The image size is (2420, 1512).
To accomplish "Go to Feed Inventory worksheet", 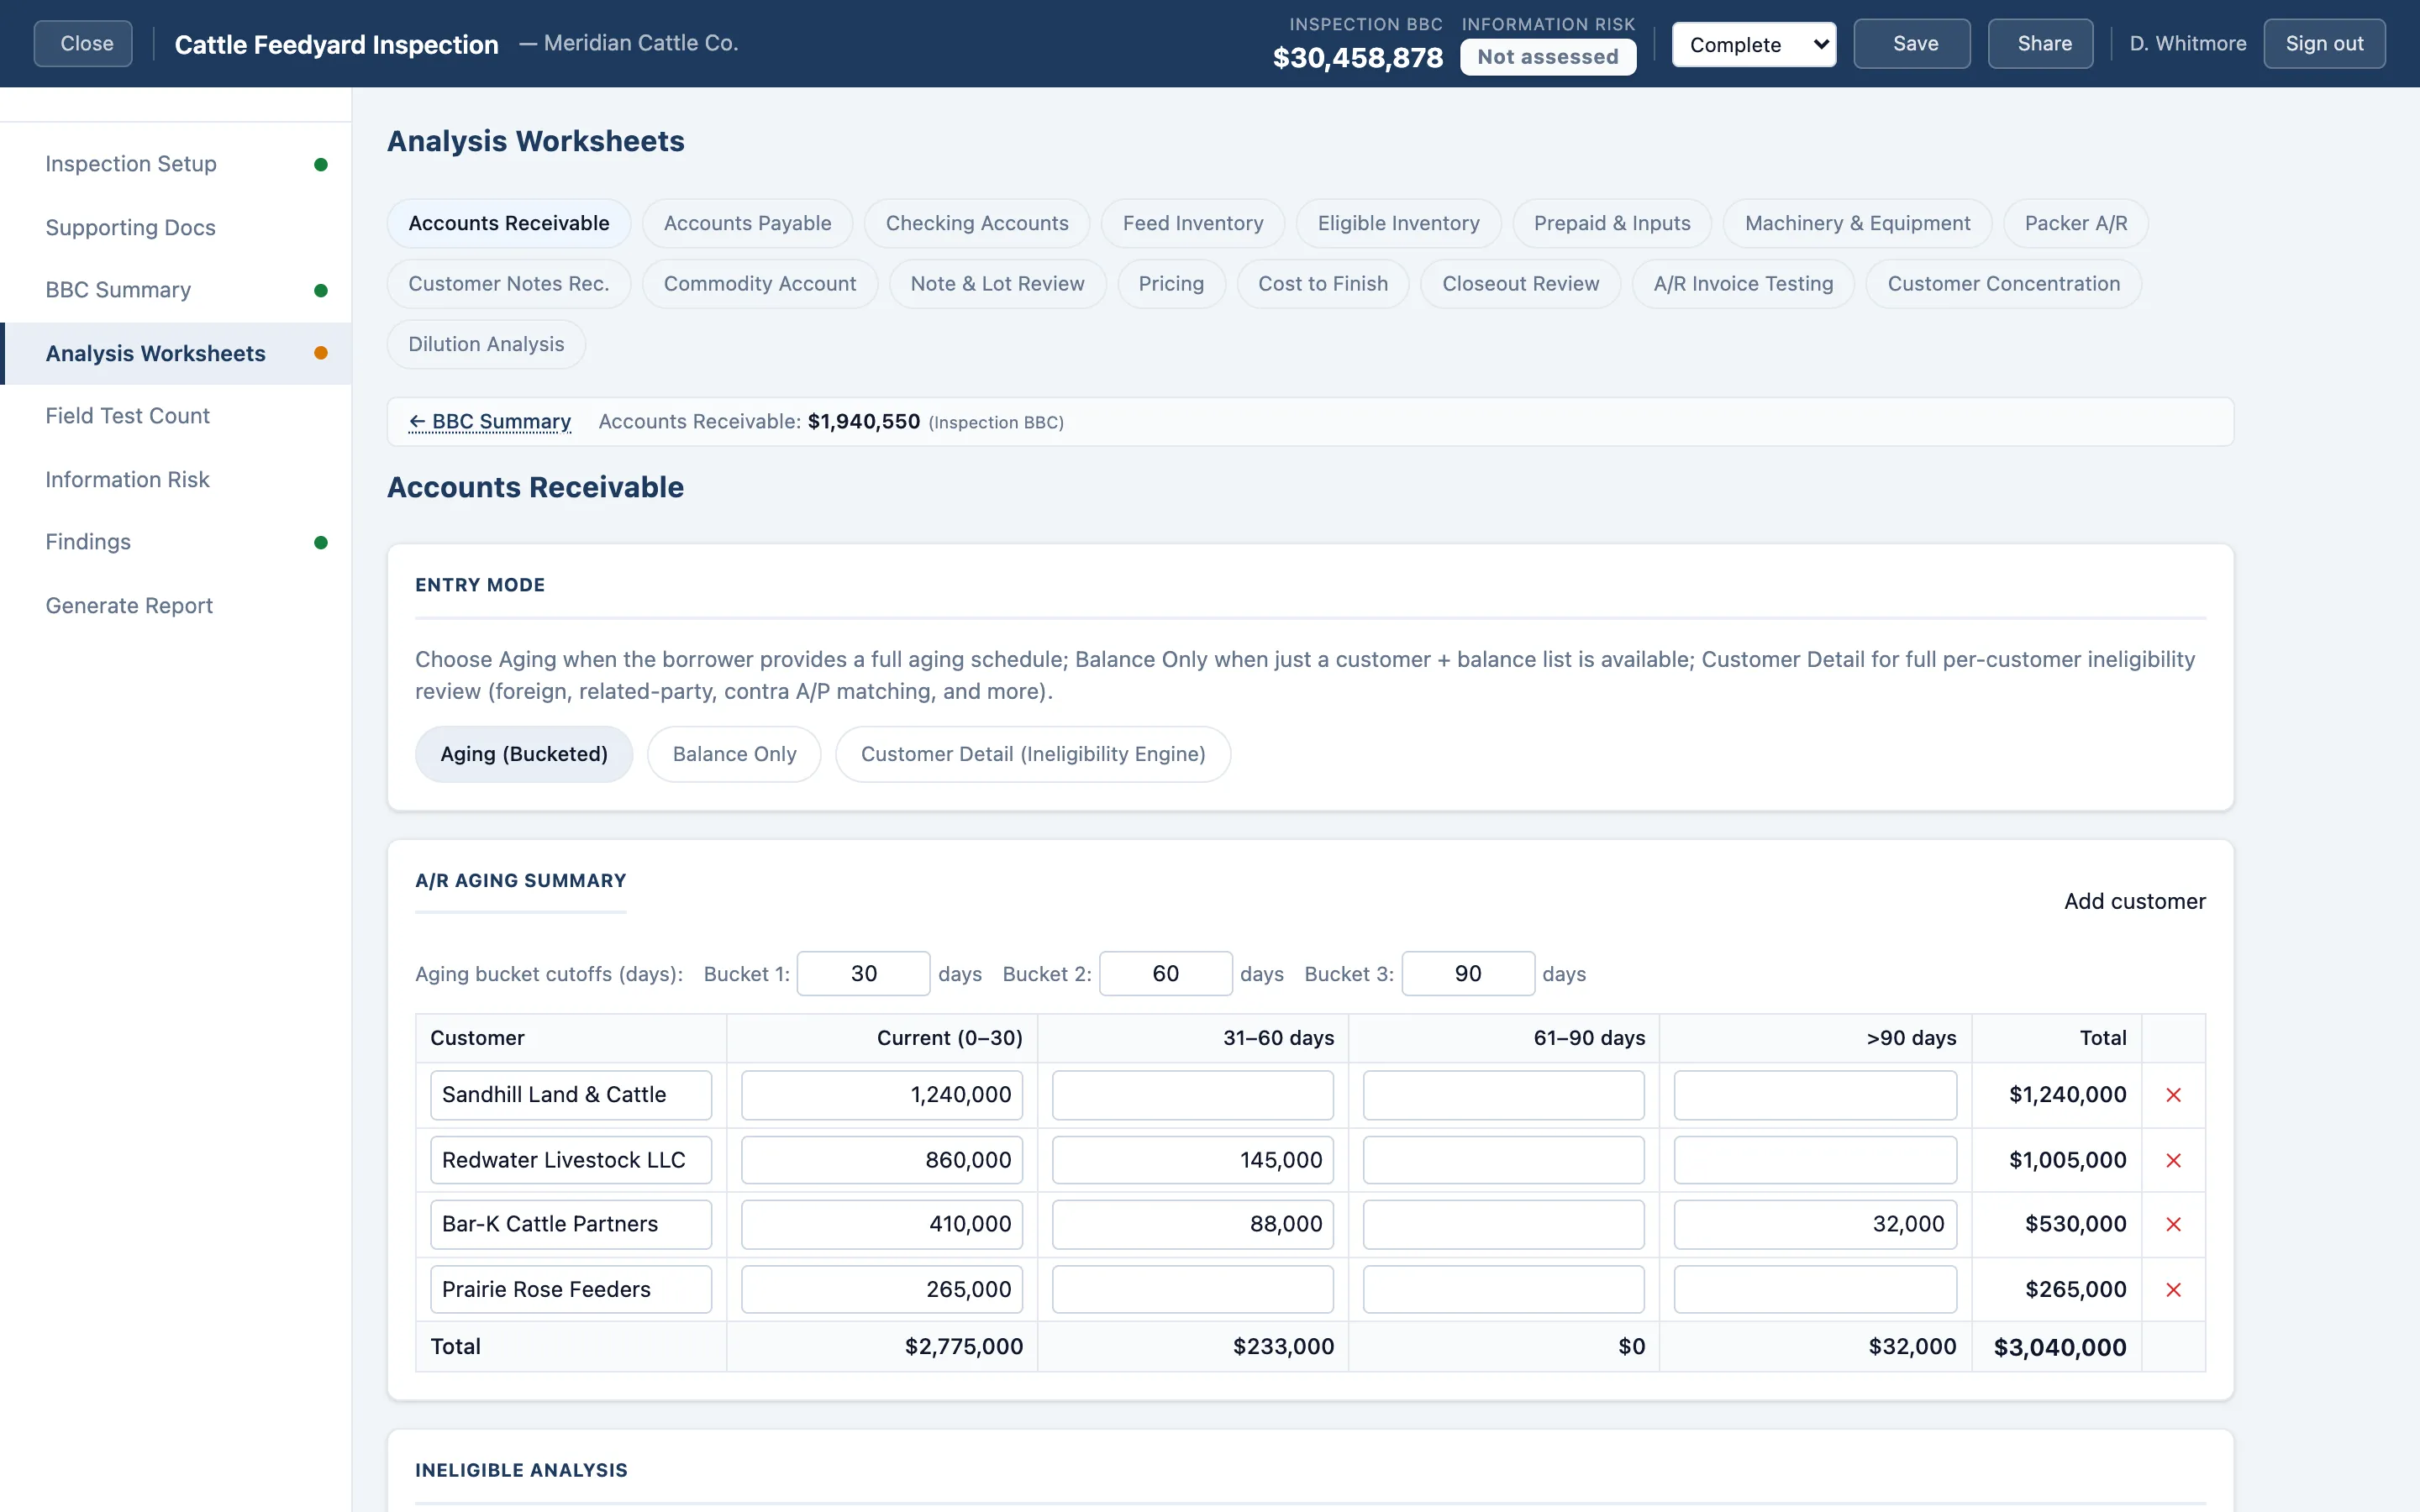I will [1193, 223].
